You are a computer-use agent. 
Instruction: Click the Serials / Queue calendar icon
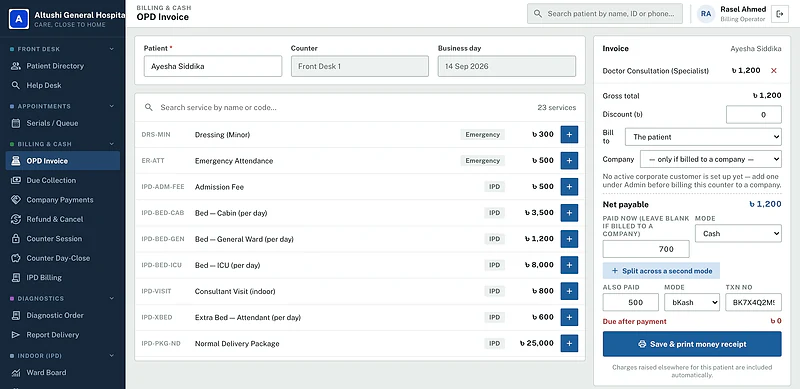click(x=16, y=123)
